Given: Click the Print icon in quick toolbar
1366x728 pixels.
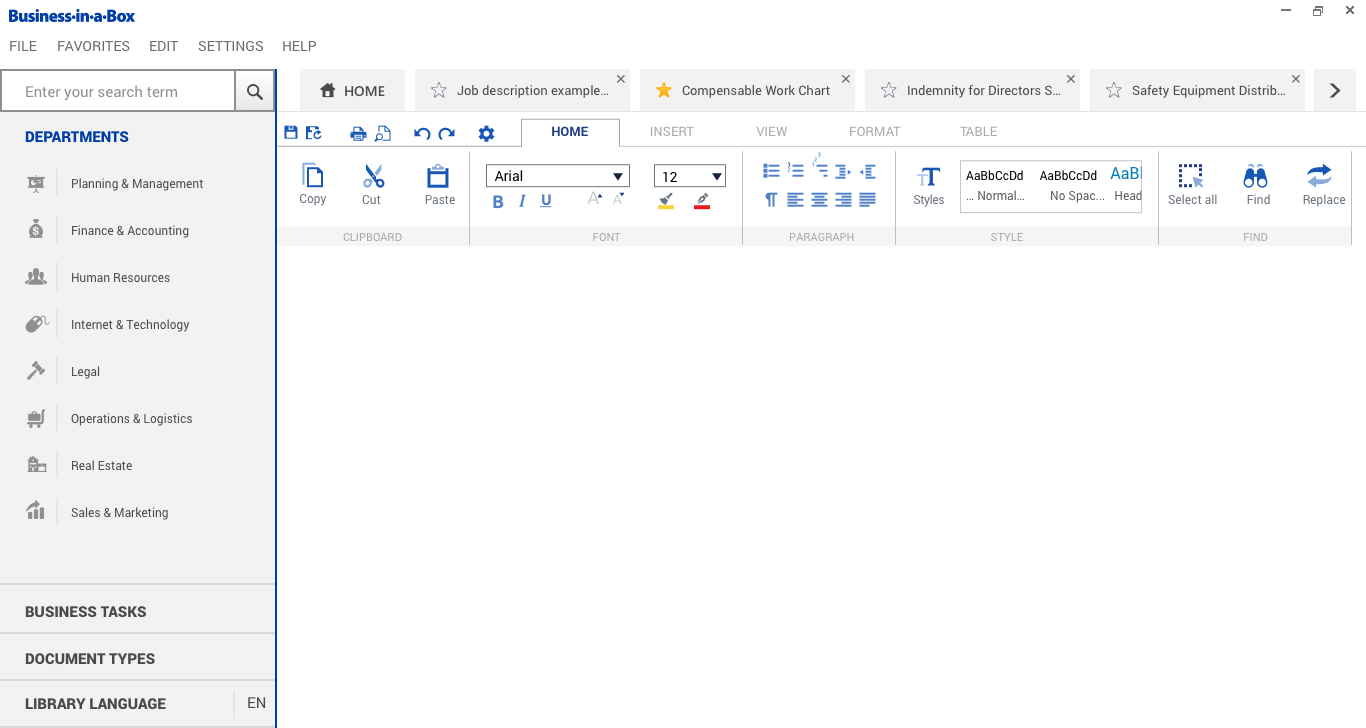Looking at the screenshot, I should coord(358,133).
